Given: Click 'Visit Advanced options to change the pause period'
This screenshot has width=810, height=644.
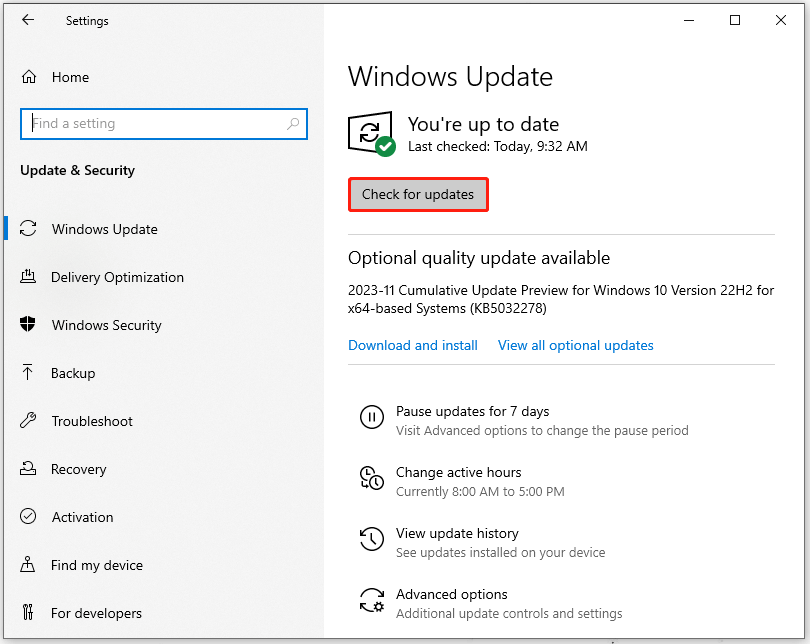Looking at the screenshot, I should point(542,430).
